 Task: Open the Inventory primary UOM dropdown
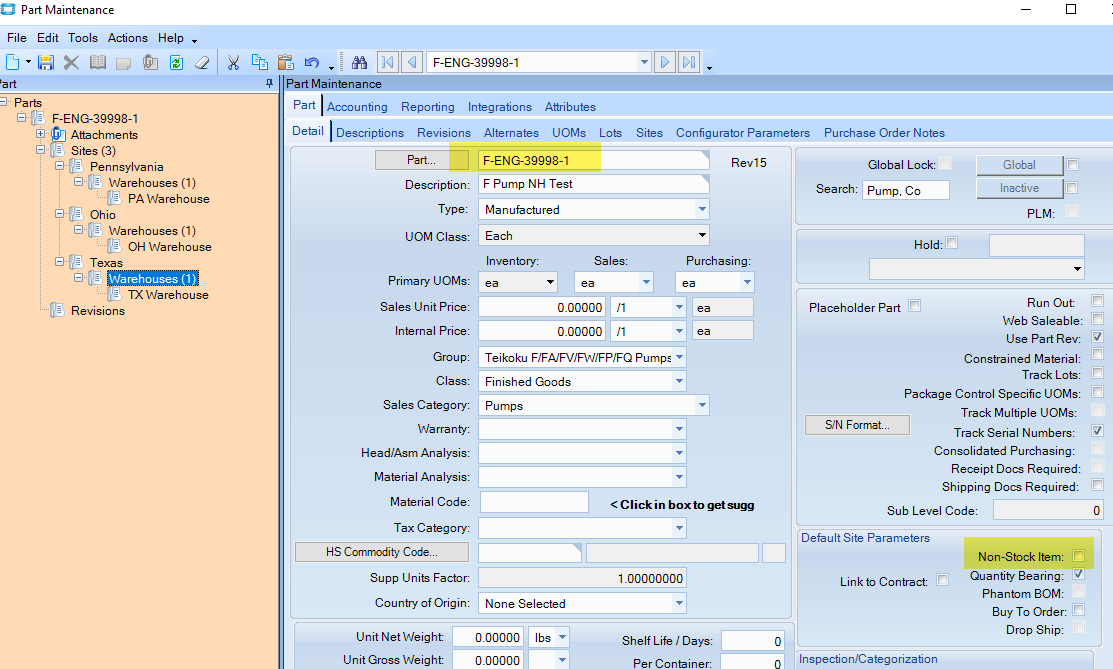[550, 283]
